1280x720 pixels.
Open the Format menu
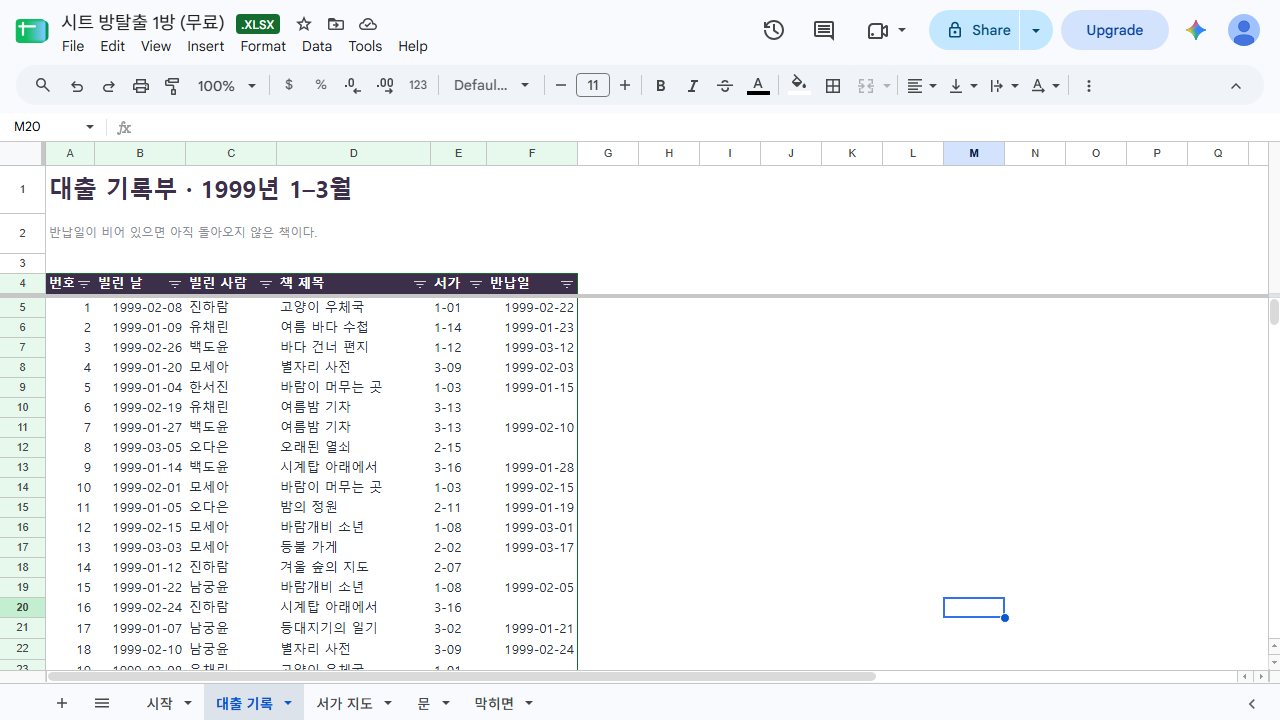click(263, 46)
